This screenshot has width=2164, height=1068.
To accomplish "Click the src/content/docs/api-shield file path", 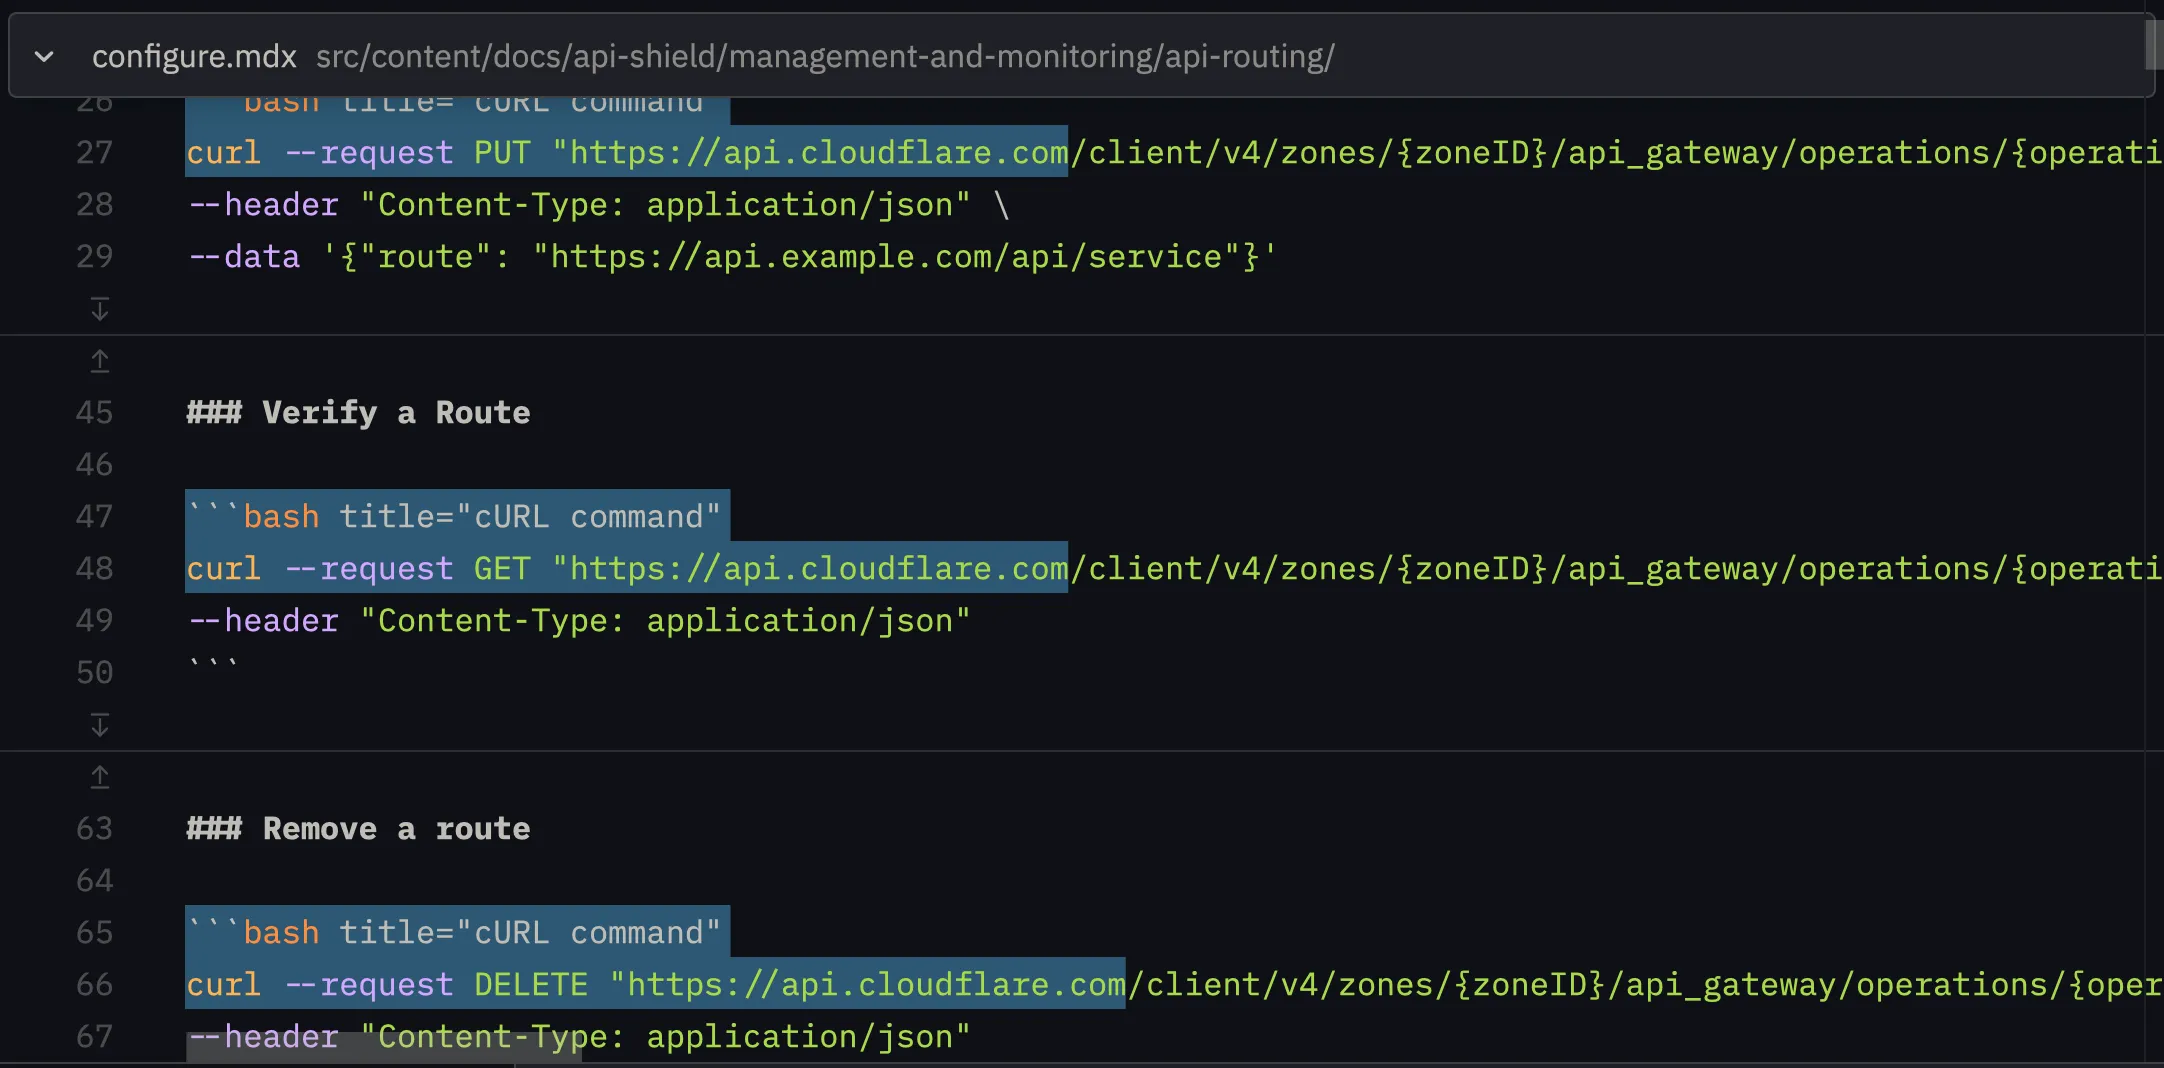I will 825,57.
